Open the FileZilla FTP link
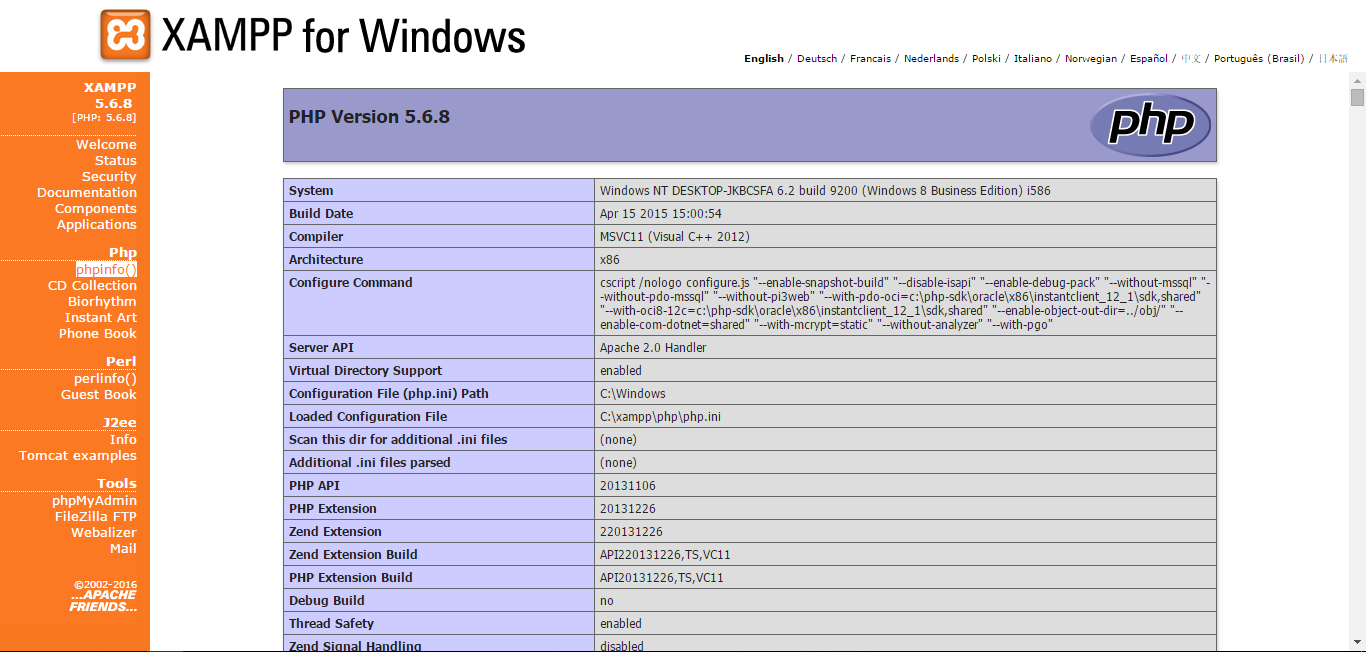This screenshot has width=1366, height=652. (x=96, y=517)
